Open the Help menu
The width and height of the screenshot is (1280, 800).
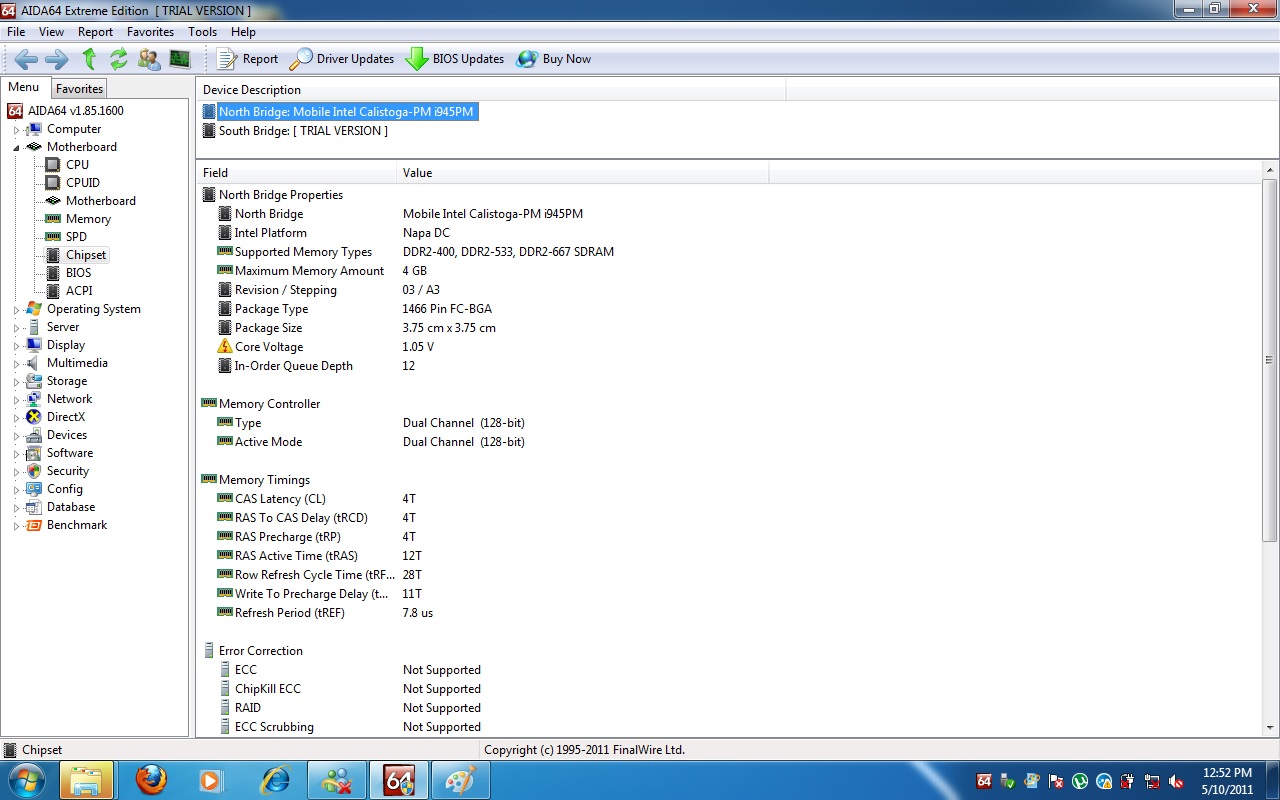[243, 32]
